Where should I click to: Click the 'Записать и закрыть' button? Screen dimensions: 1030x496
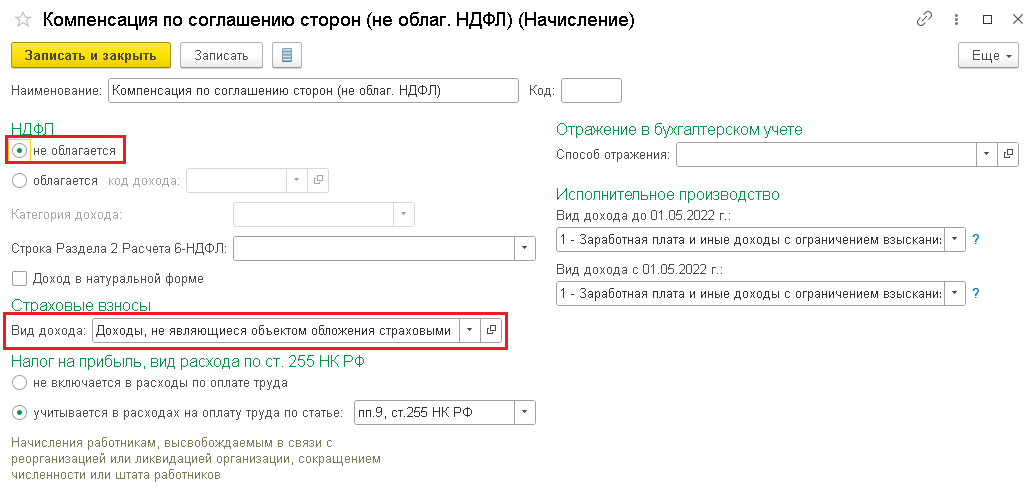click(x=91, y=55)
